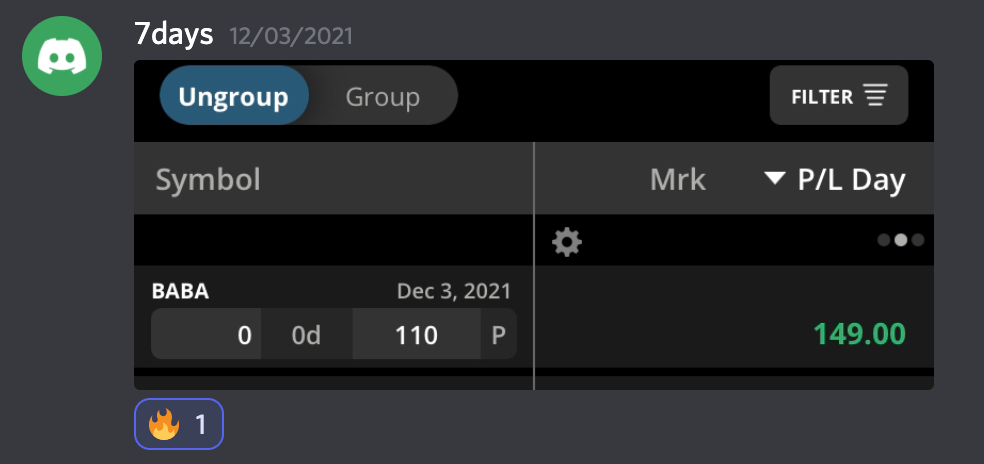Open the 7days username profile
Screen dimensions: 984x464
coord(174,34)
